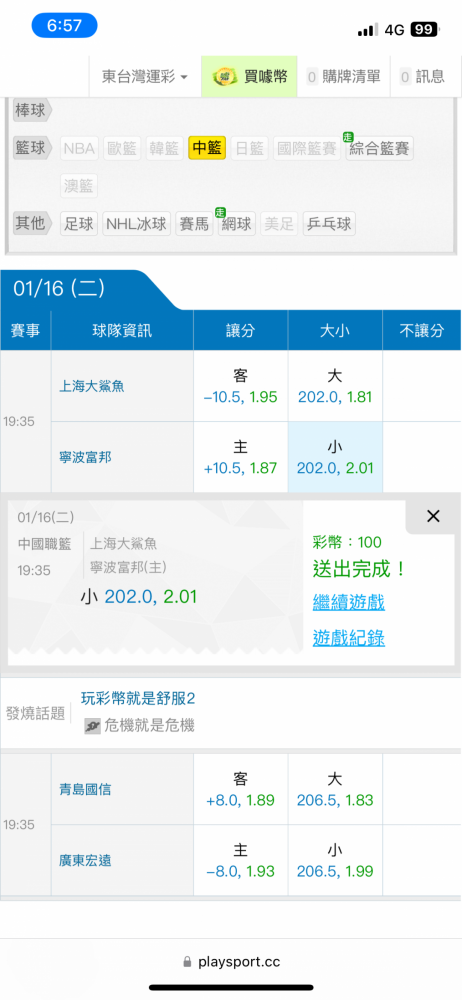
Task: Open the 購牌清單 menu item
Action: (344, 77)
